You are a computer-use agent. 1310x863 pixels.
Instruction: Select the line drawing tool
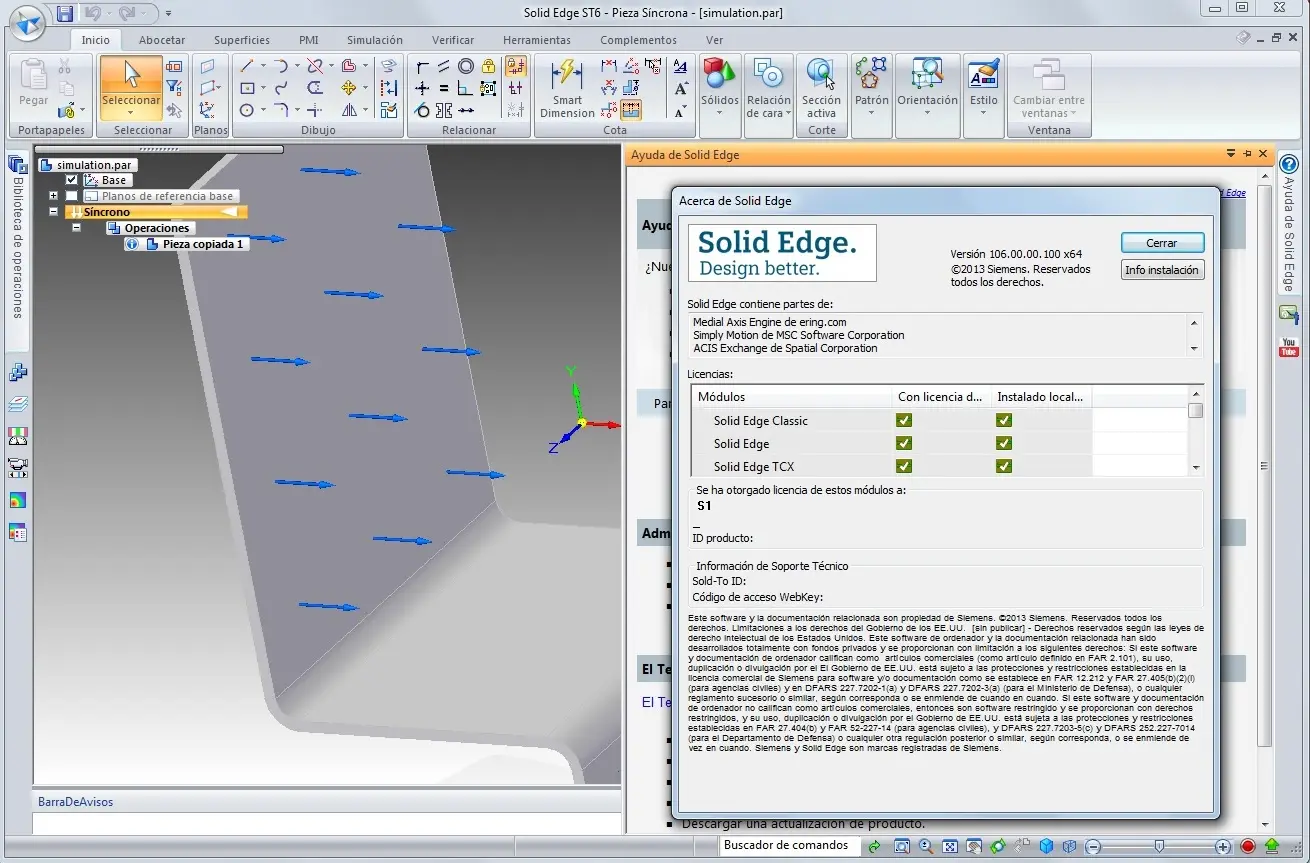coord(247,66)
